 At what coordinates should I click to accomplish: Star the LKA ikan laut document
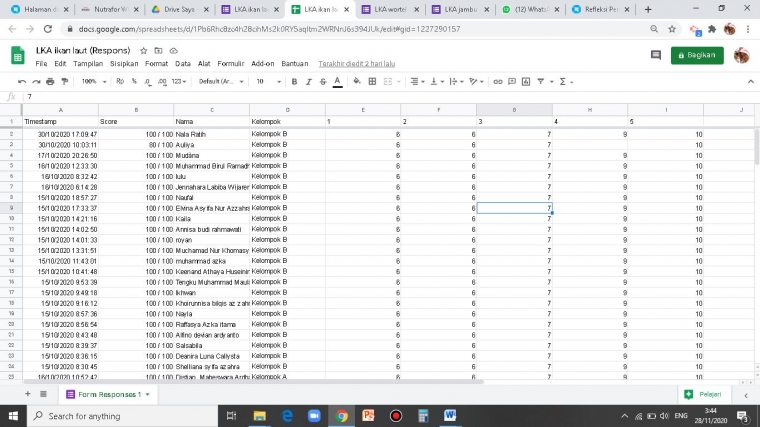point(143,50)
